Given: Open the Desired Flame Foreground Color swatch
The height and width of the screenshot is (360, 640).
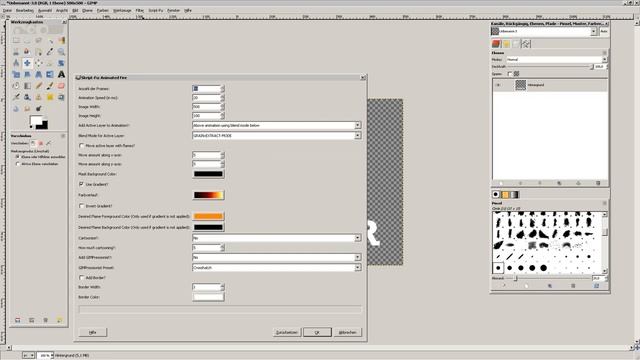Looking at the screenshot, I should (208, 216).
